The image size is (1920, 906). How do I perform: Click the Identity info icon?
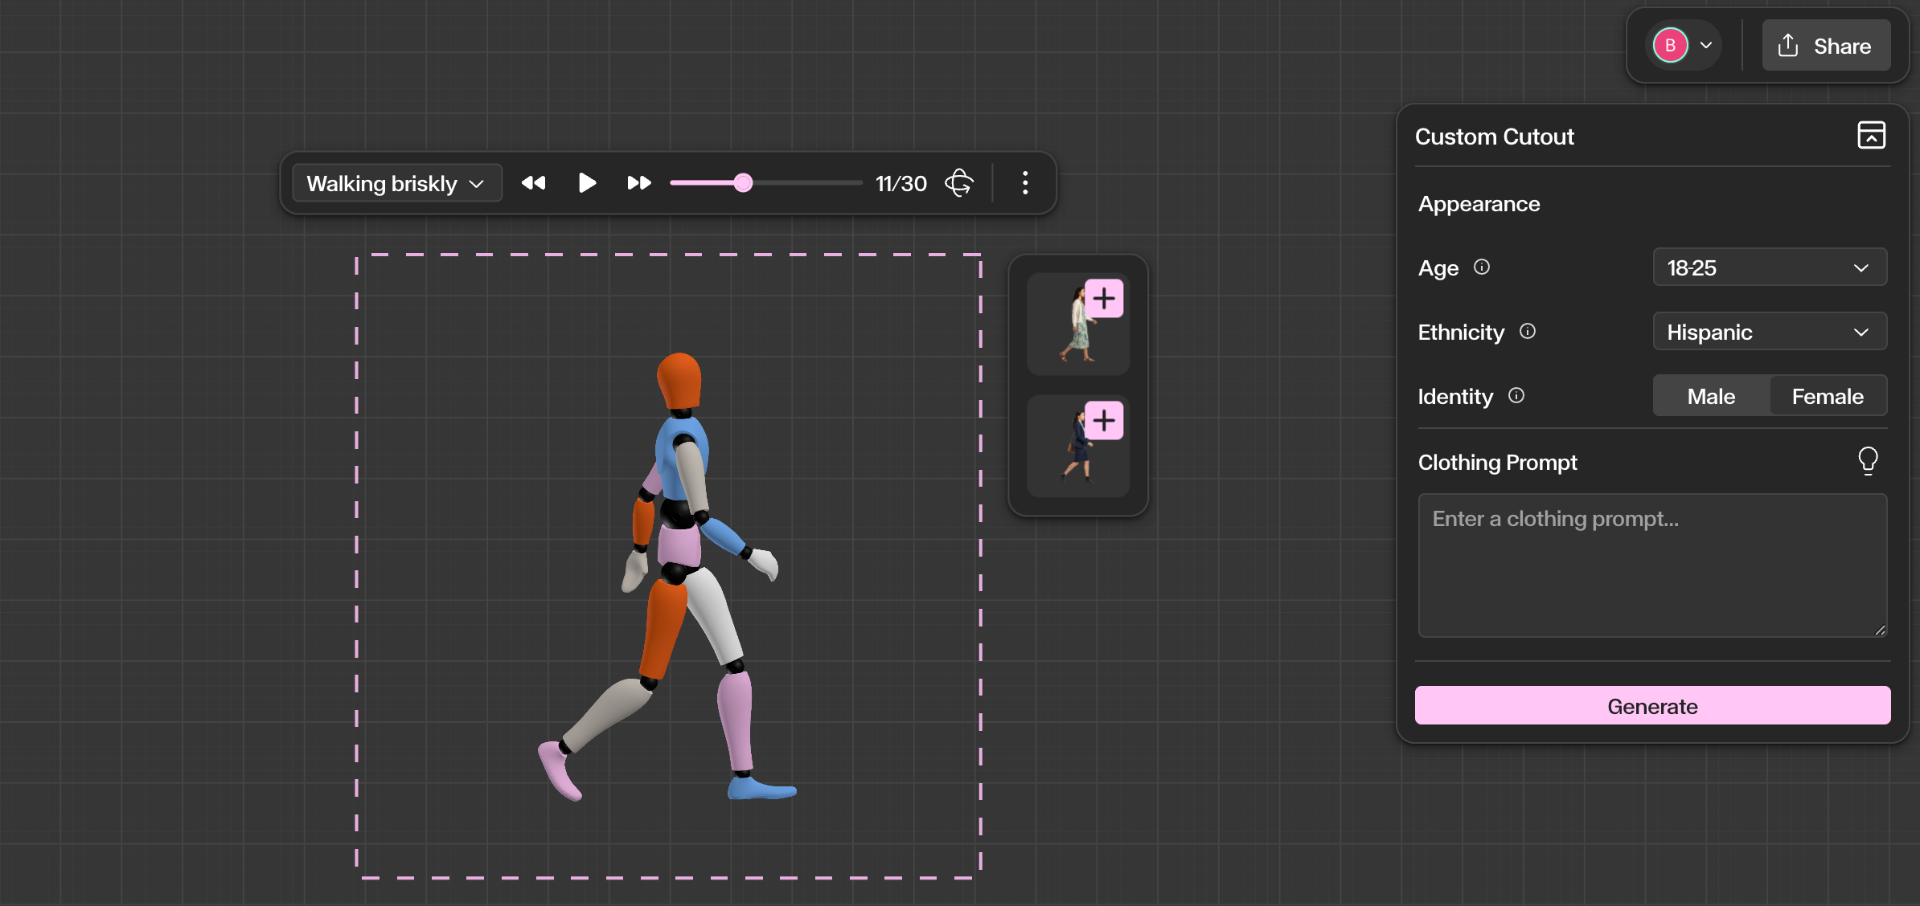(x=1516, y=396)
